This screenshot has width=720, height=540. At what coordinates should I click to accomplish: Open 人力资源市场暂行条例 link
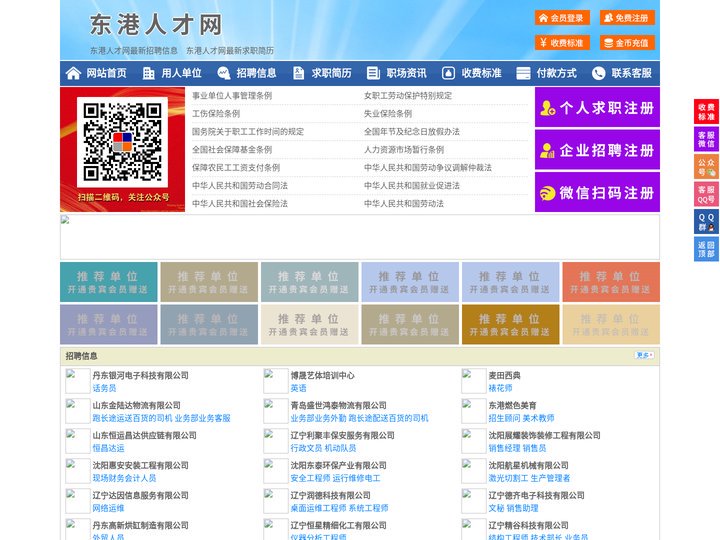pyautogui.click(x=404, y=149)
